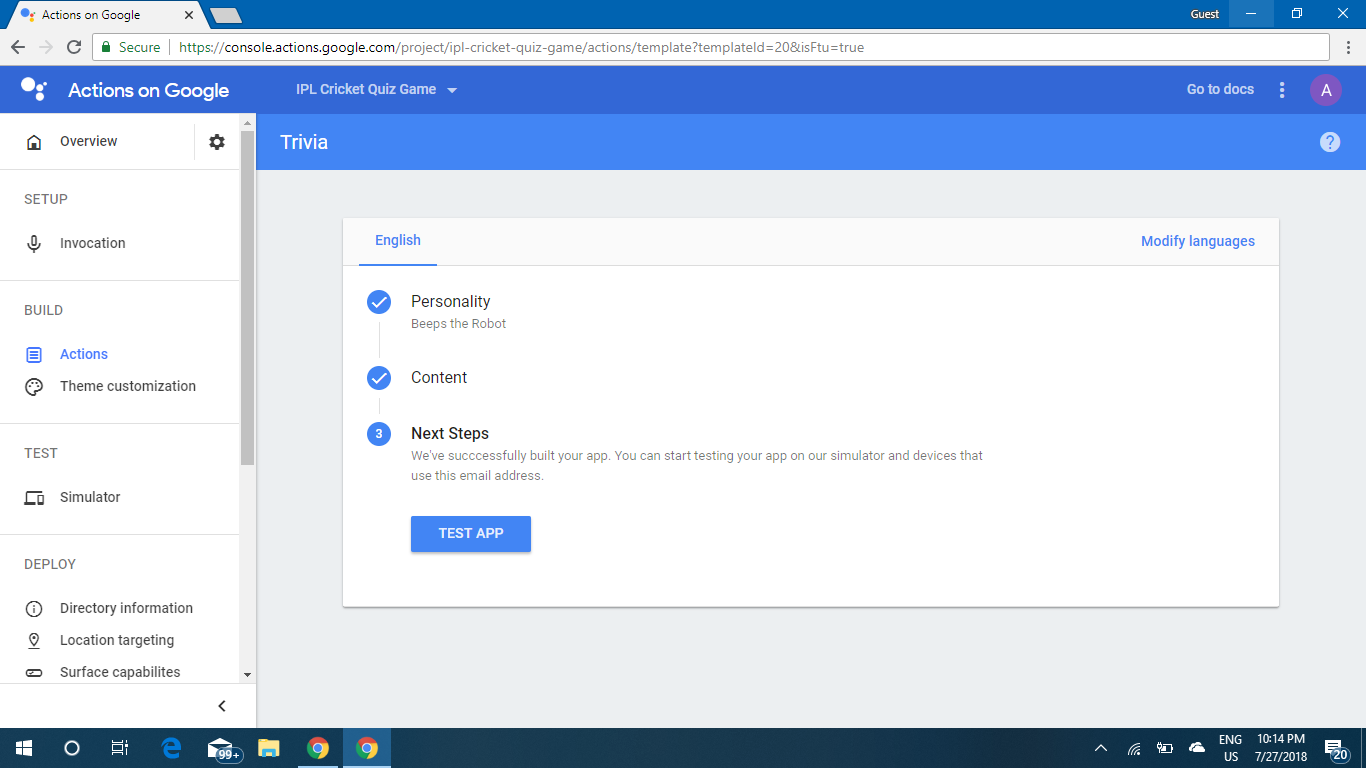Click the Content step checkmark
The image size is (1366, 768).
379,378
